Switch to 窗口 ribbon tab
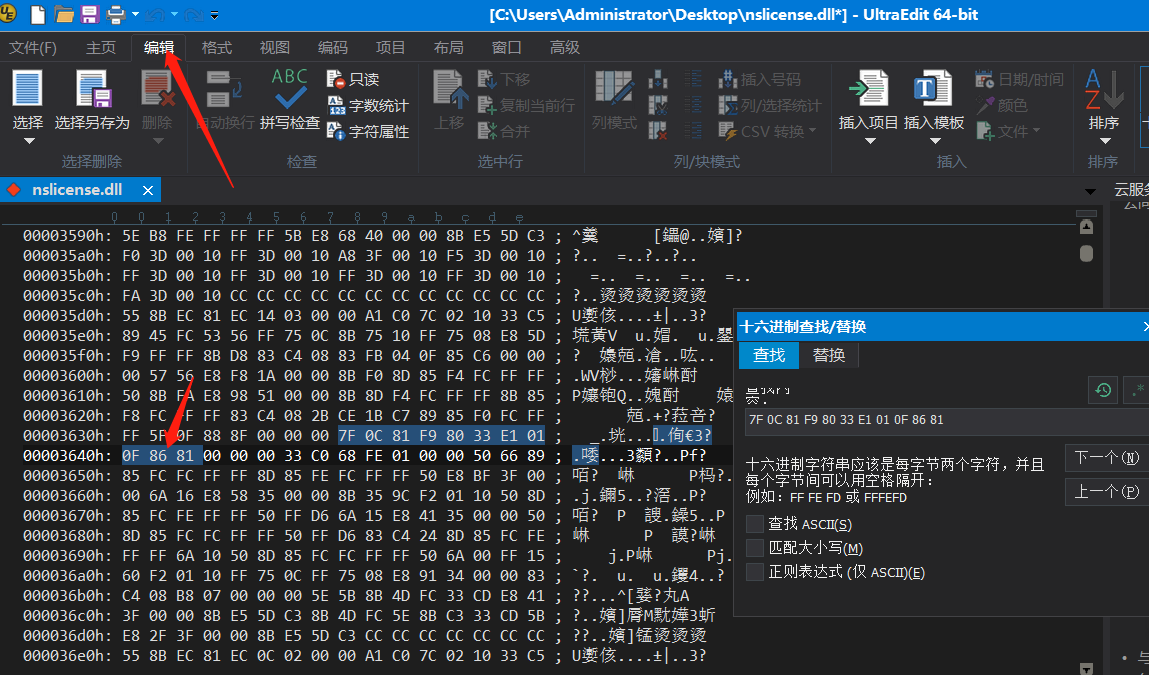This screenshot has height=675, width=1149. pos(506,48)
